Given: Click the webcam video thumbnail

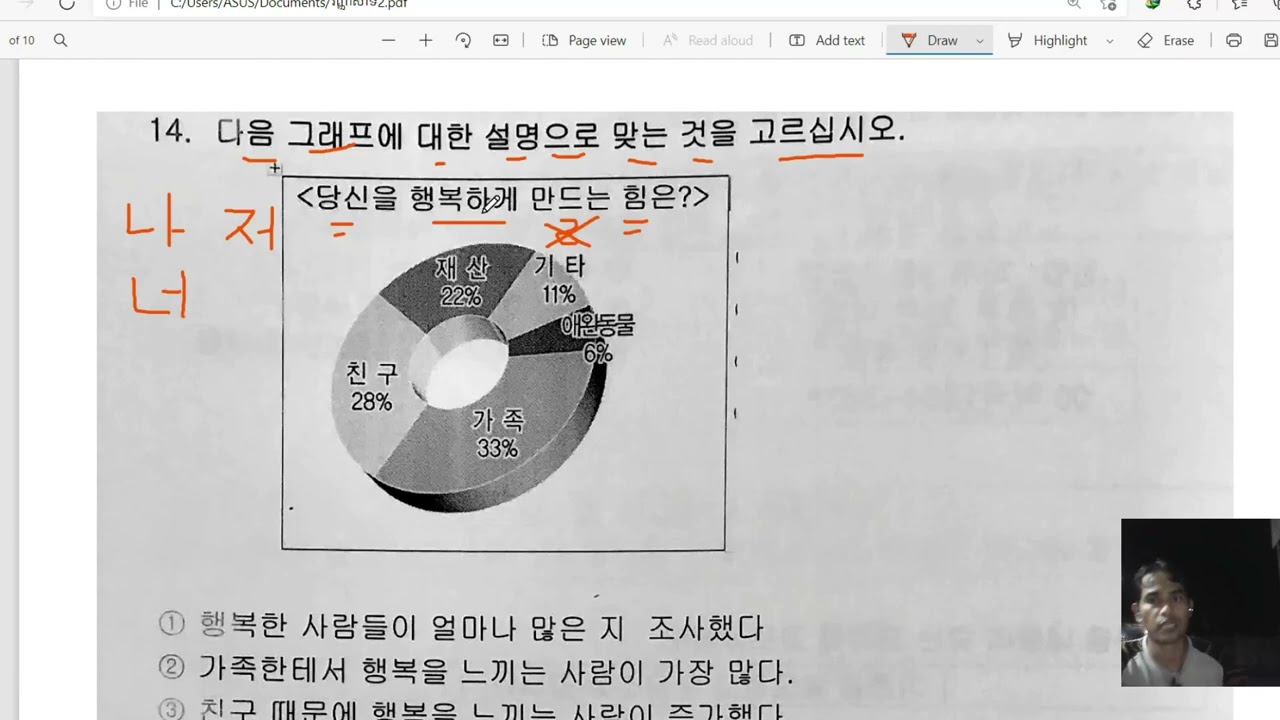Looking at the screenshot, I should [1200, 602].
